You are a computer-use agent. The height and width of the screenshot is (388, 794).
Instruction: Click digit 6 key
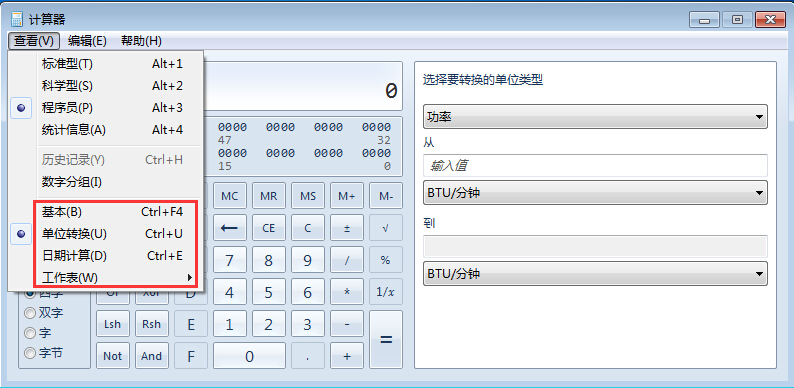click(x=307, y=292)
